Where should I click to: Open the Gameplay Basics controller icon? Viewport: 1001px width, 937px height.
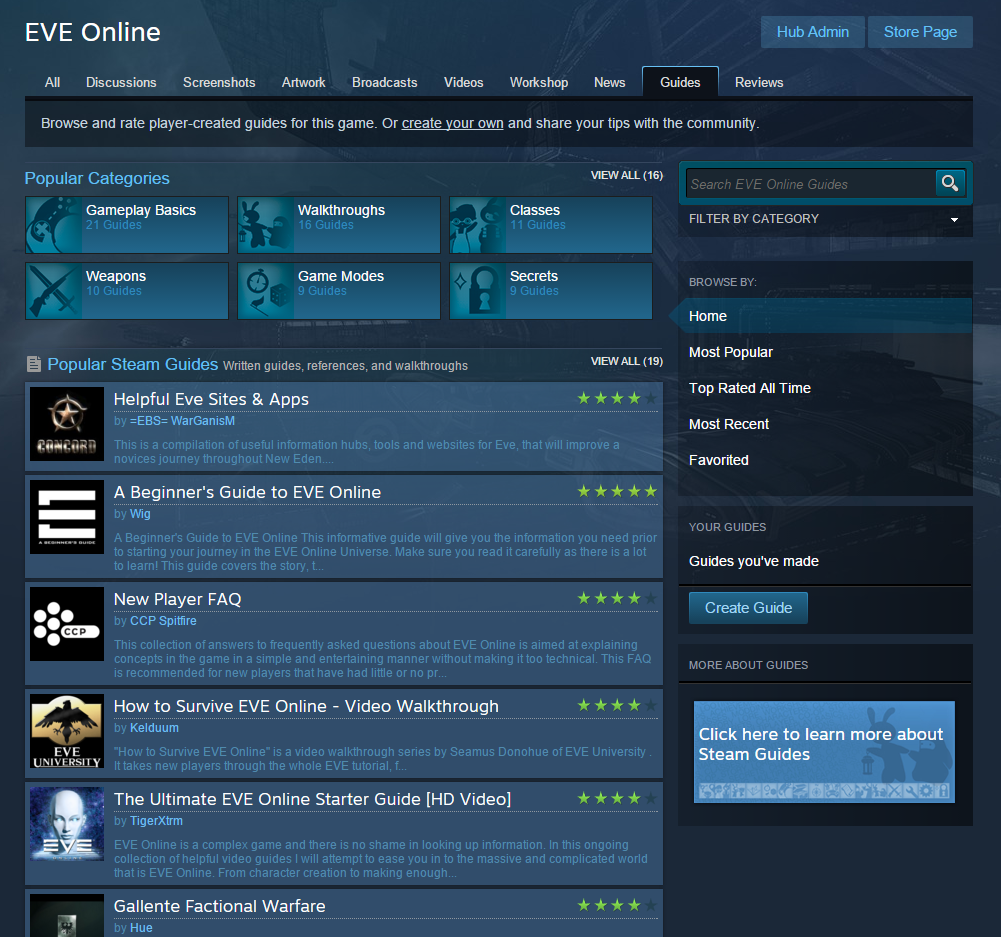(x=54, y=225)
